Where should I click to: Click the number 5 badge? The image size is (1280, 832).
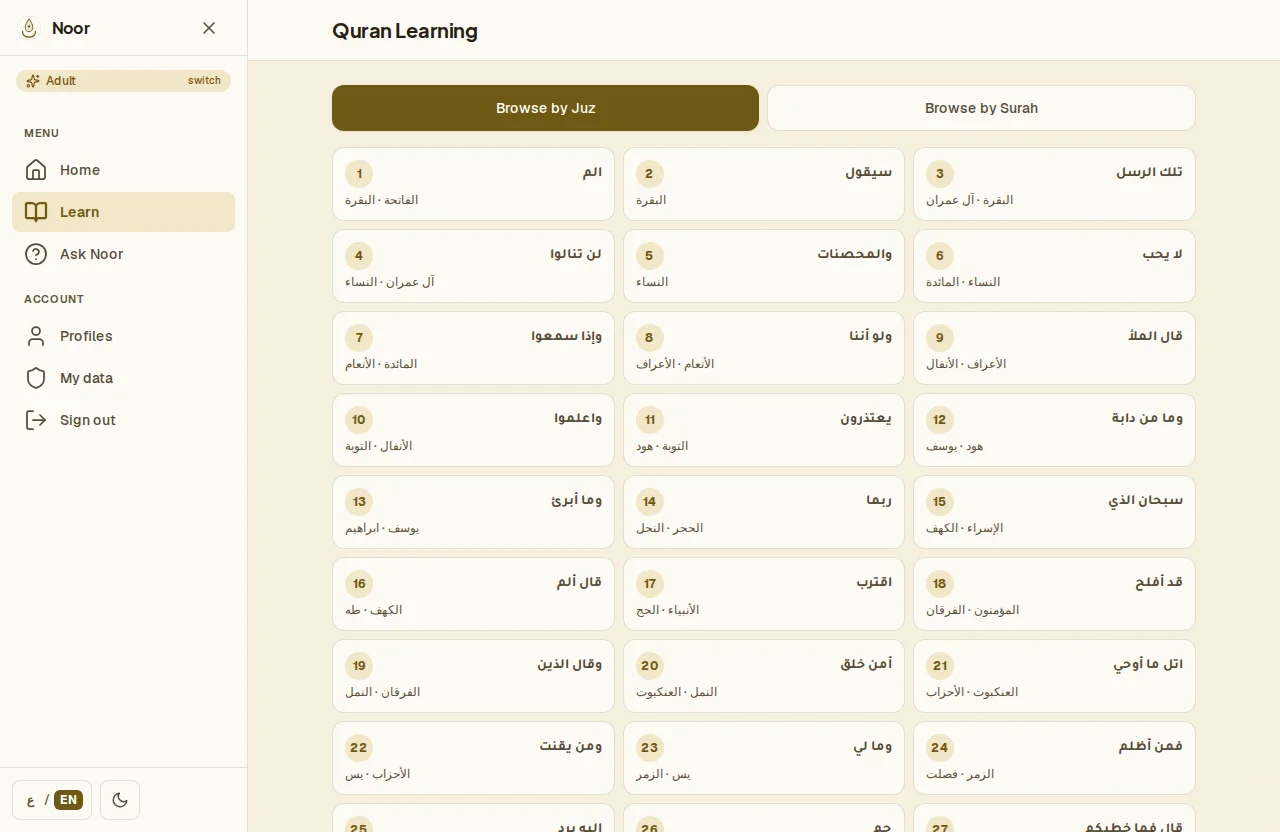pos(649,255)
